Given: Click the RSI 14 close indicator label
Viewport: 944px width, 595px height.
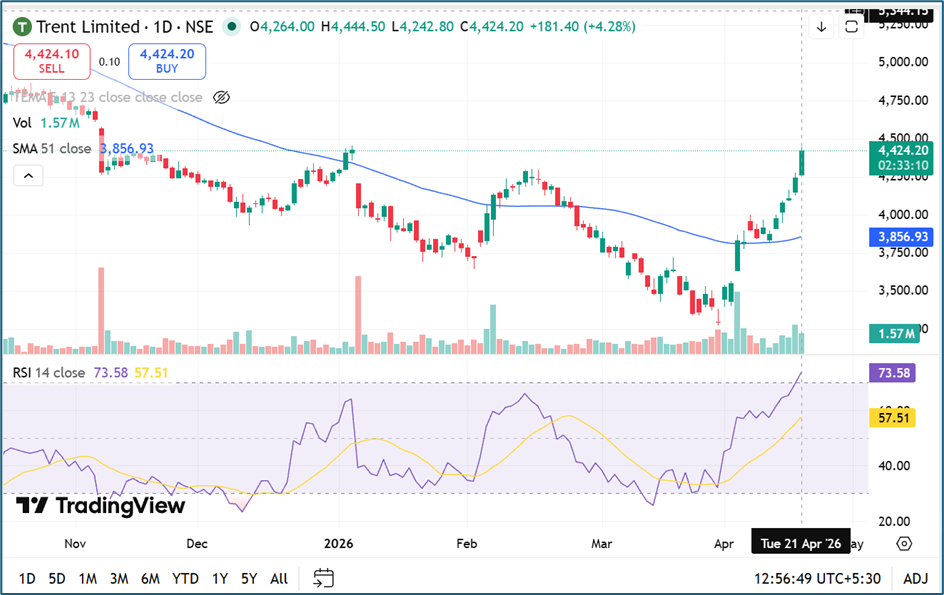Looking at the screenshot, I should (x=49, y=373).
